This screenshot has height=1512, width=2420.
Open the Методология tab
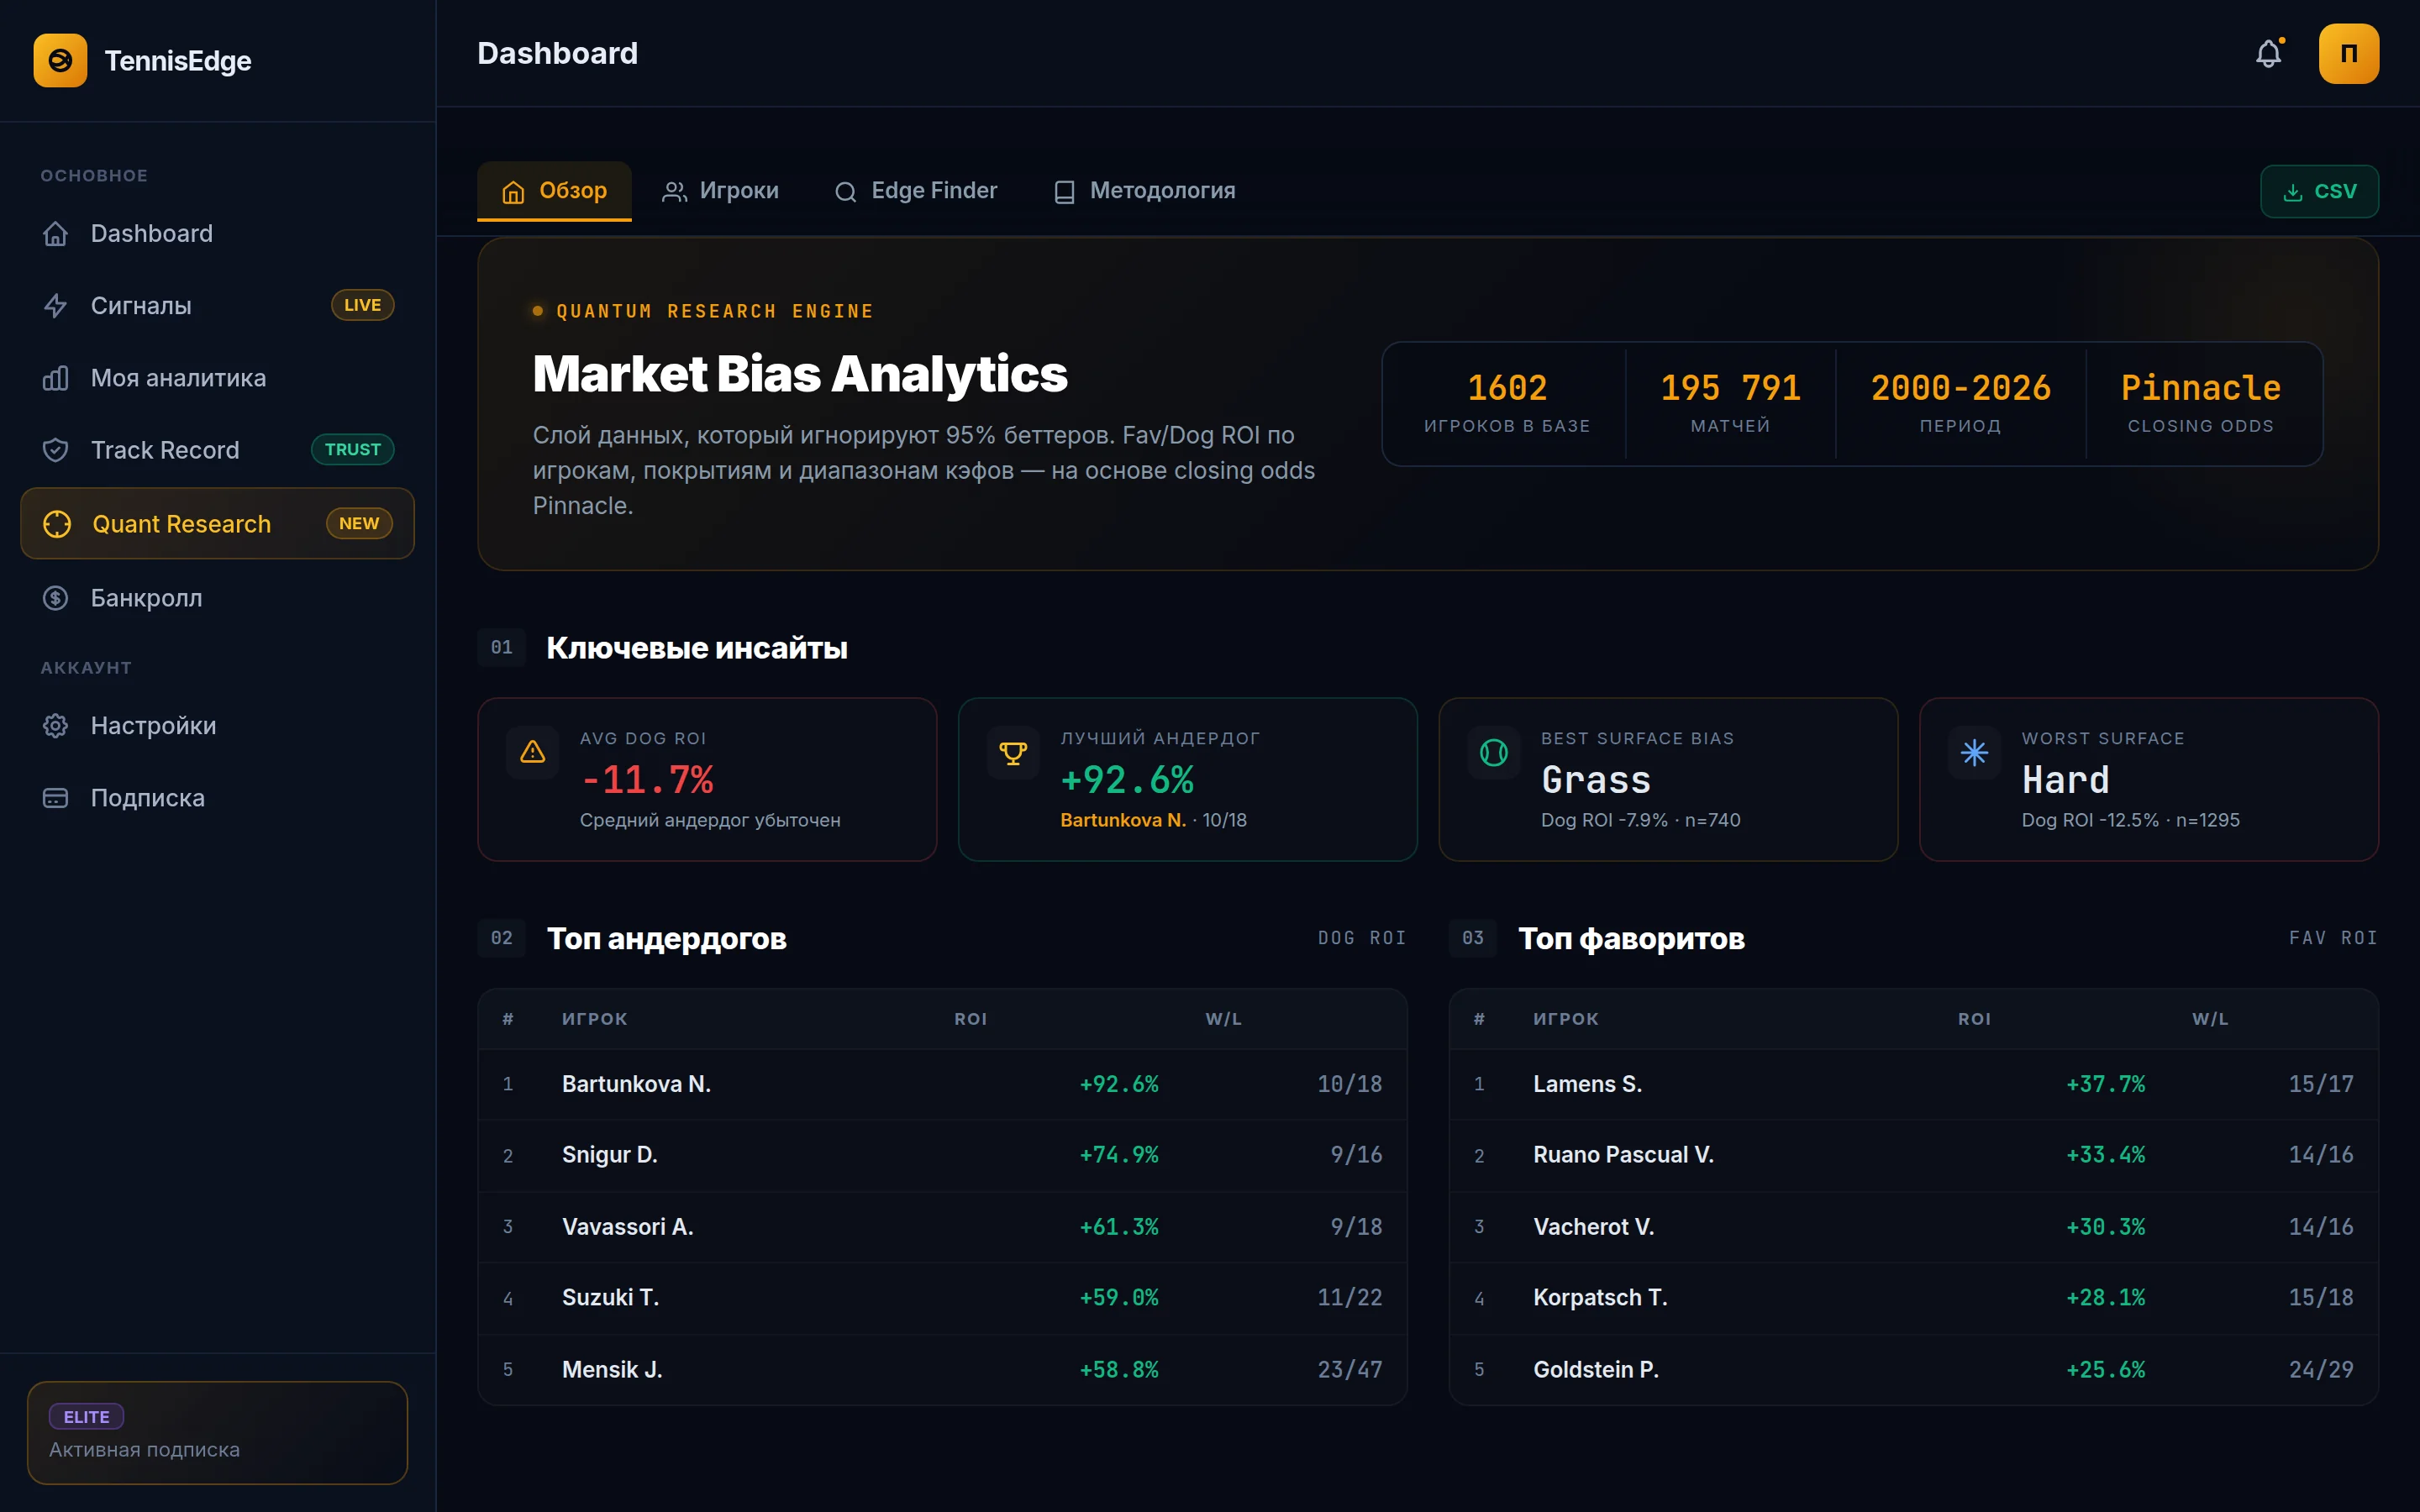pyautogui.click(x=1145, y=191)
